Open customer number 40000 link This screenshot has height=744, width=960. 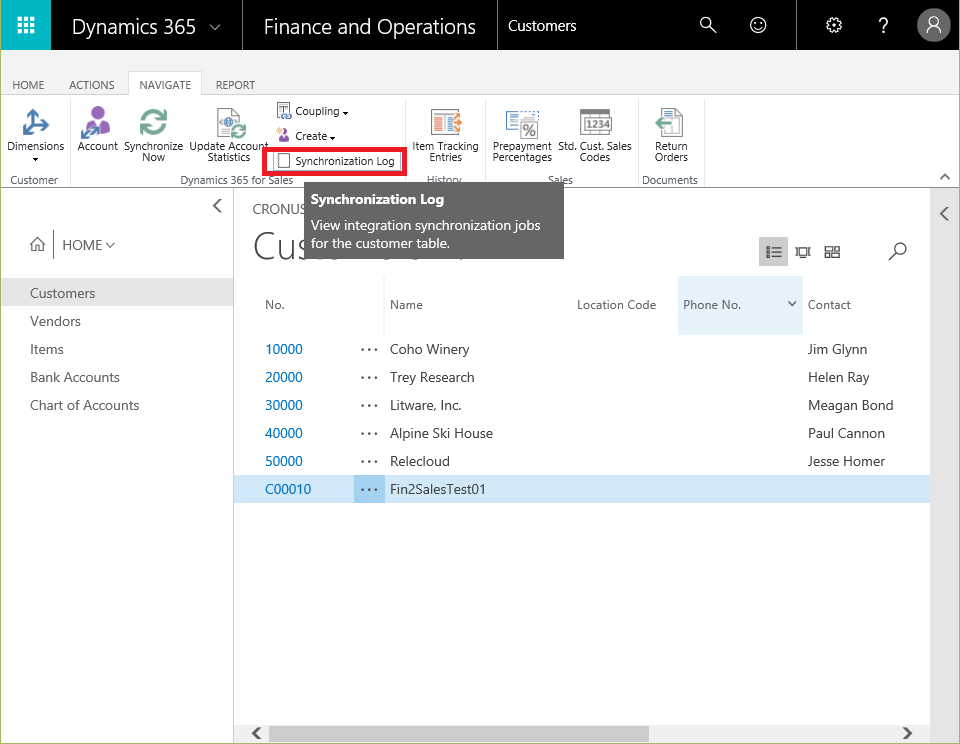(283, 434)
